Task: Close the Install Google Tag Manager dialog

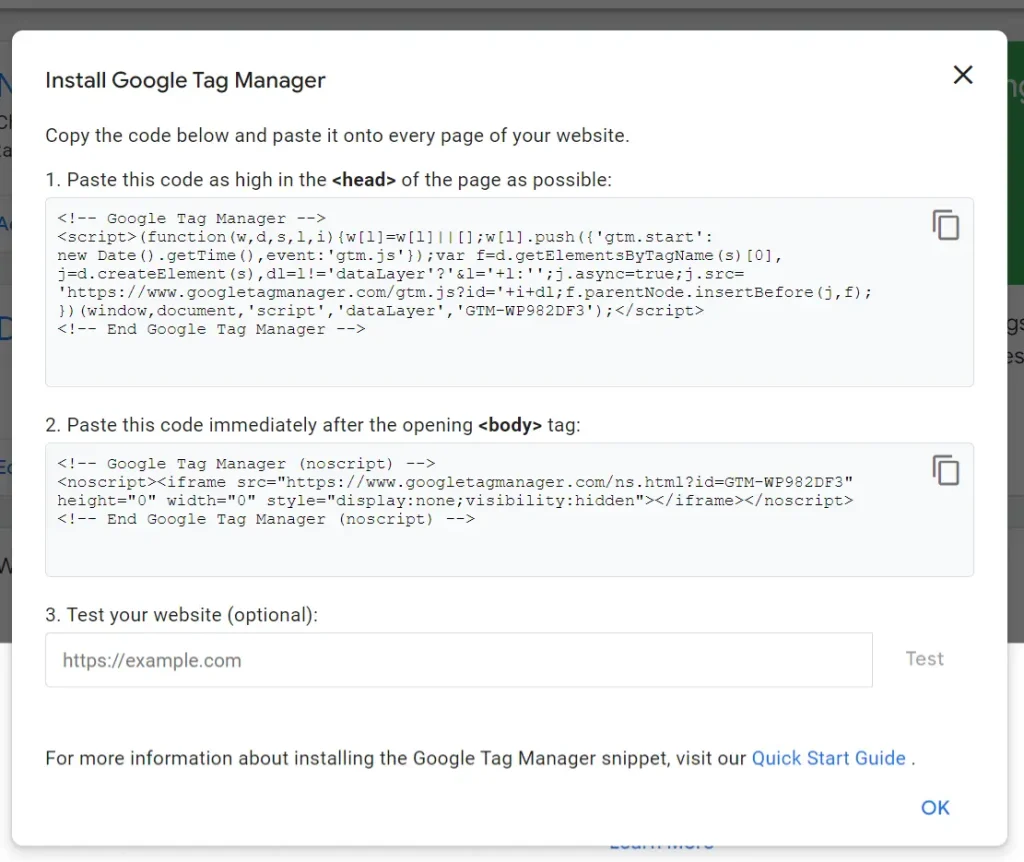Action: pos(962,75)
